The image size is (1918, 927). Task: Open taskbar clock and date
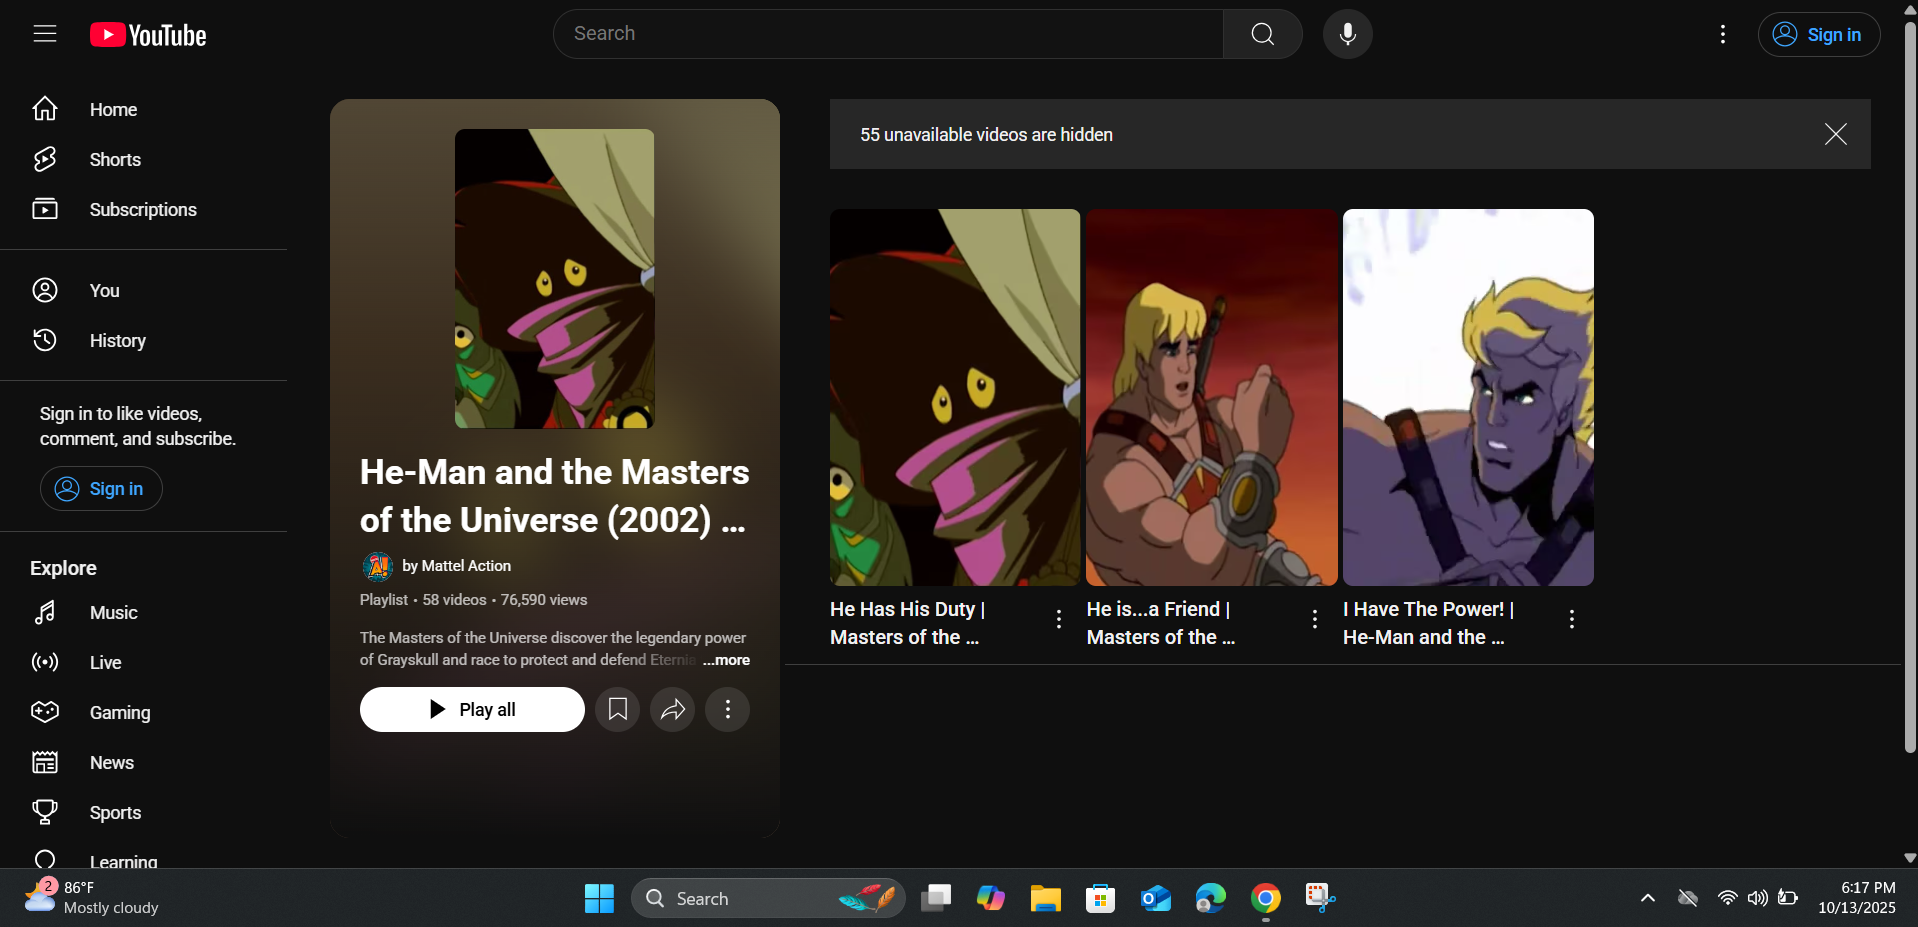pos(1857,898)
